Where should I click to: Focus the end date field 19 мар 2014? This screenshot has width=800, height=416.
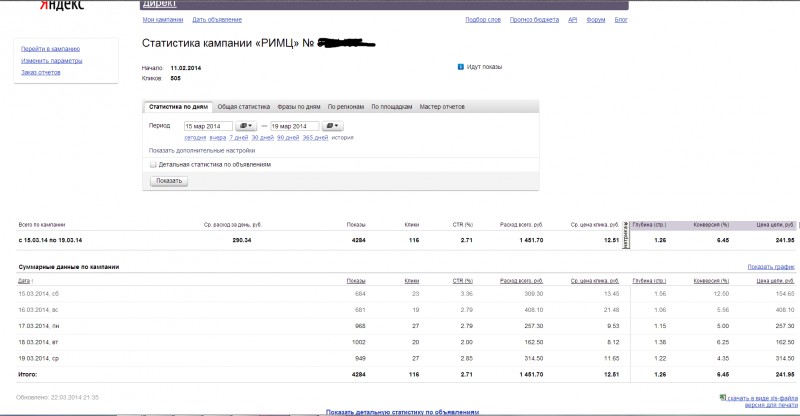pyautogui.click(x=294, y=126)
